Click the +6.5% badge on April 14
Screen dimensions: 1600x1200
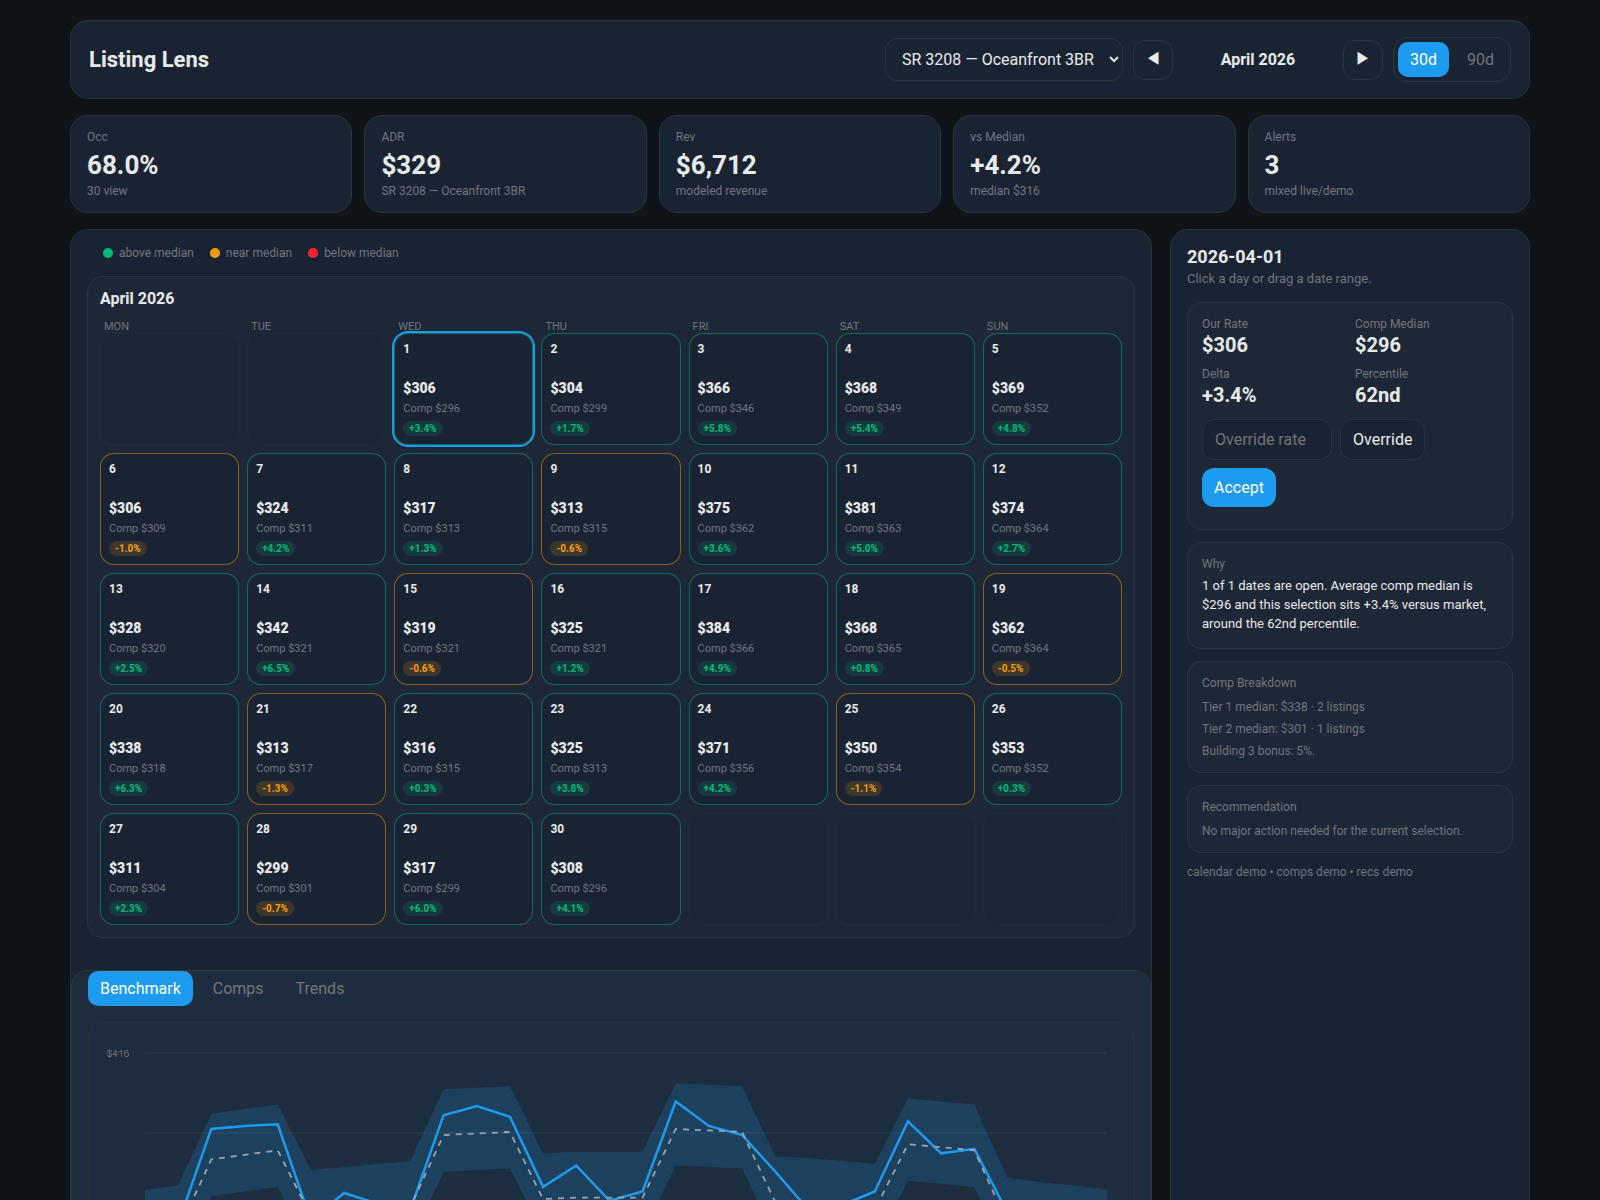point(275,668)
